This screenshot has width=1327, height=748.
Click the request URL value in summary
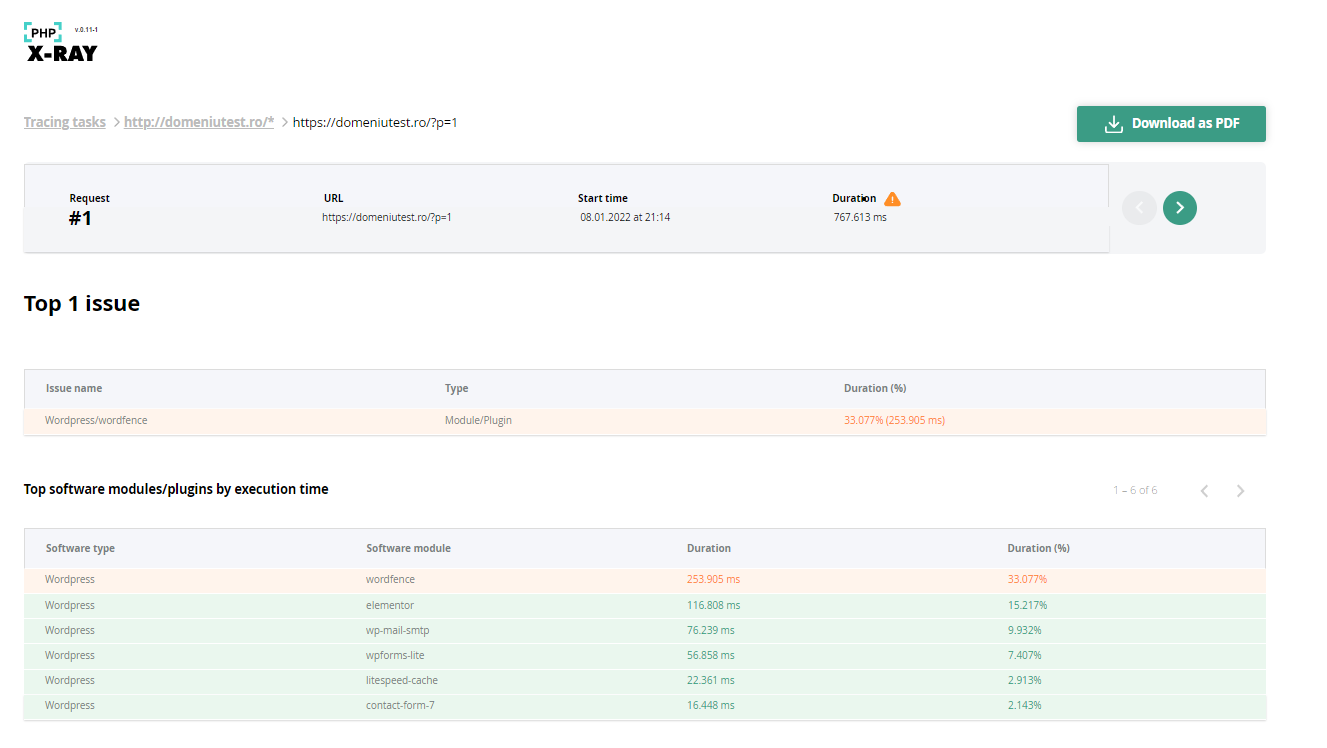click(x=387, y=217)
